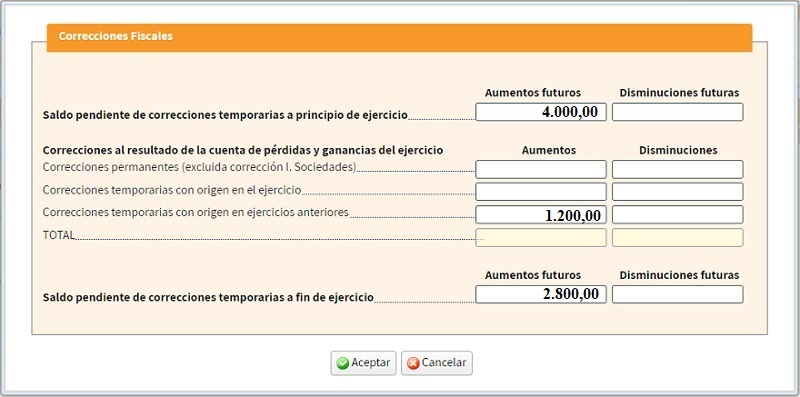Click the Correcciones permanentes row label
The width and height of the screenshot is (800, 397).
point(199,167)
